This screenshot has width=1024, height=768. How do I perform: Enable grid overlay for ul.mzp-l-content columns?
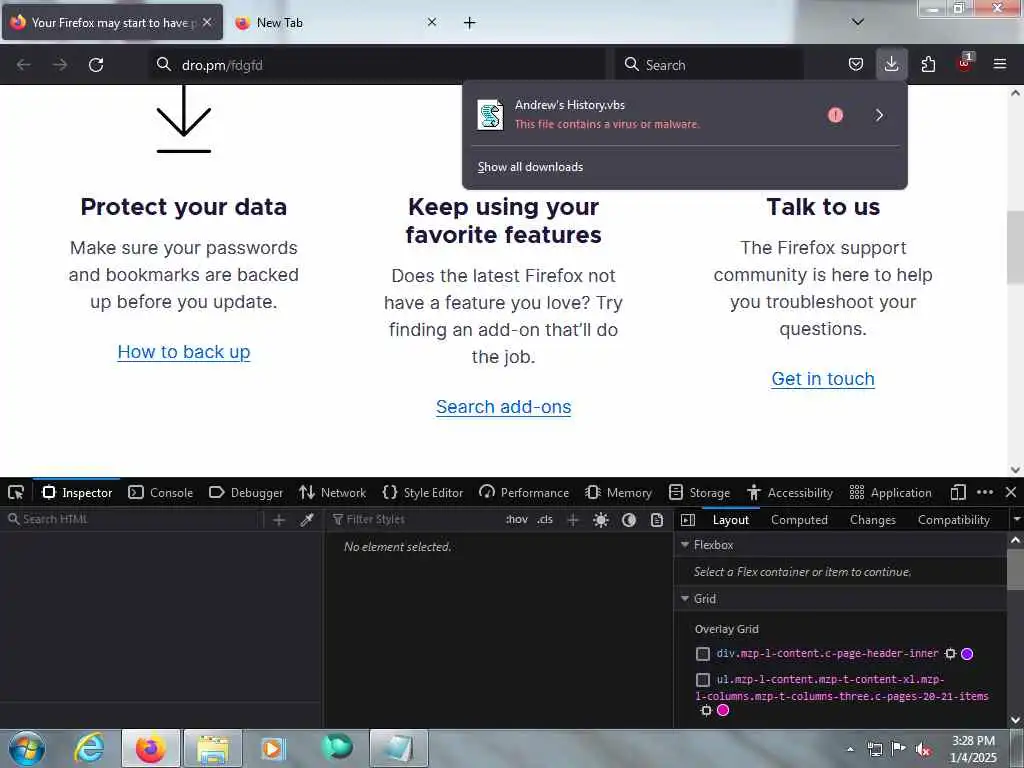703,680
